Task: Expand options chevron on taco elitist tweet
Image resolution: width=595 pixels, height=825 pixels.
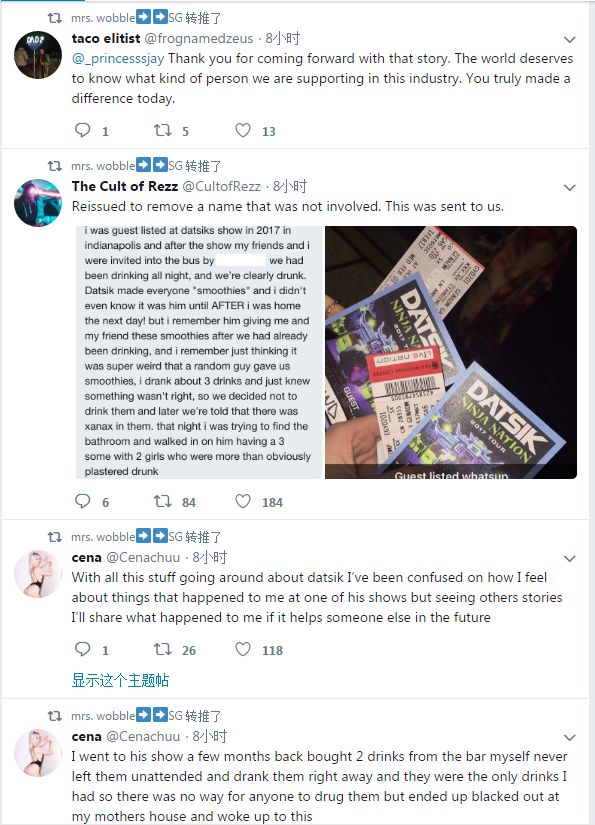Action: [x=569, y=39]
